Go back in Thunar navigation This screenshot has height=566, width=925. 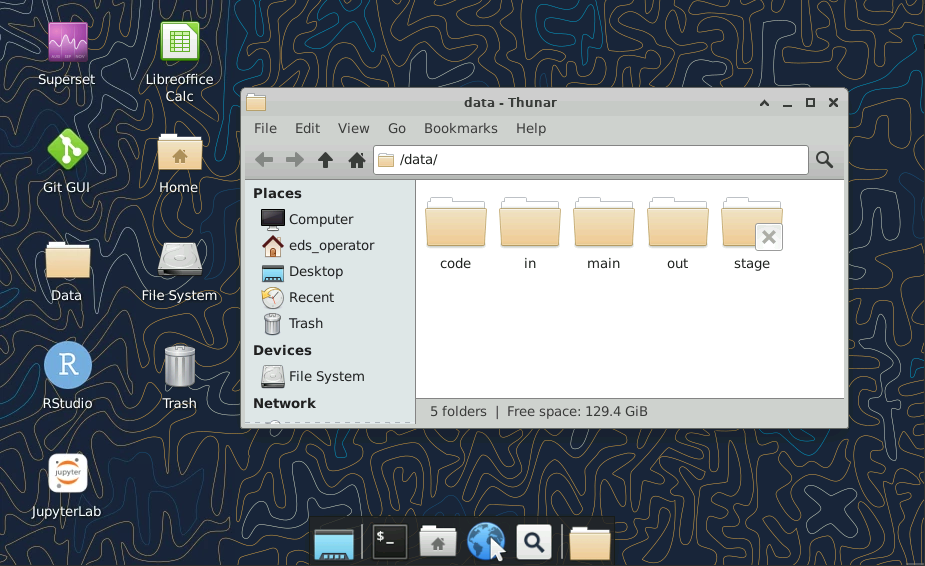(264, 159)
